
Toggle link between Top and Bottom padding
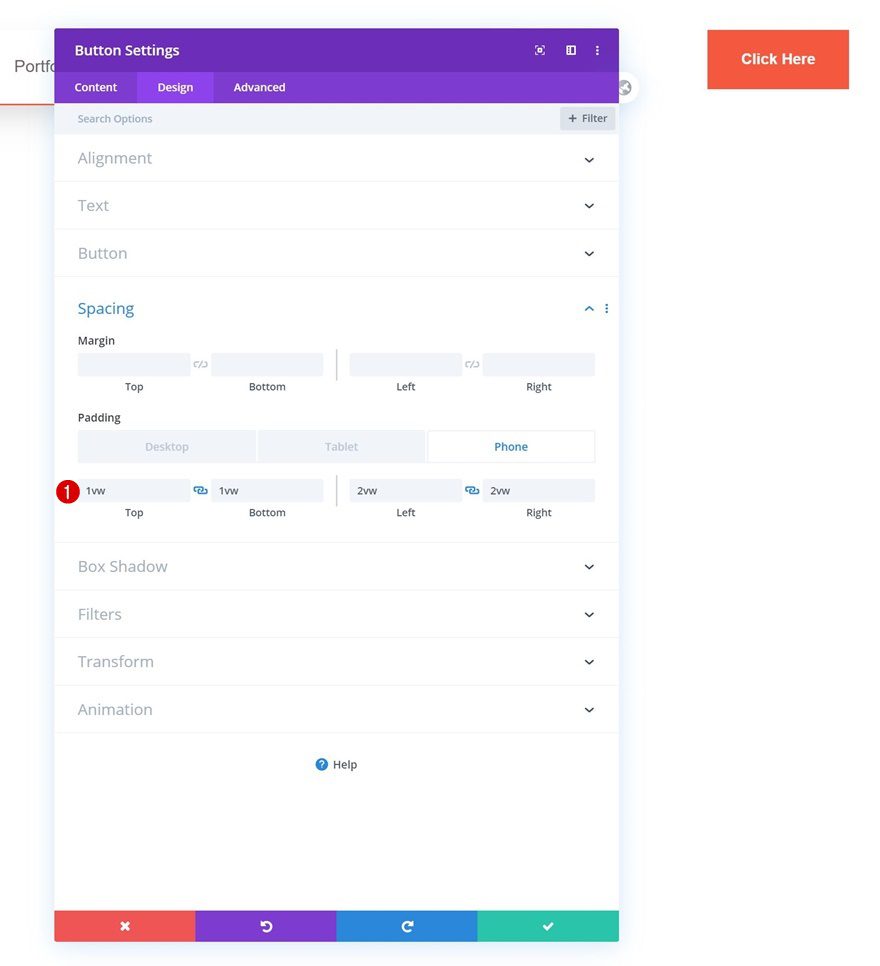tap(200, 490)
